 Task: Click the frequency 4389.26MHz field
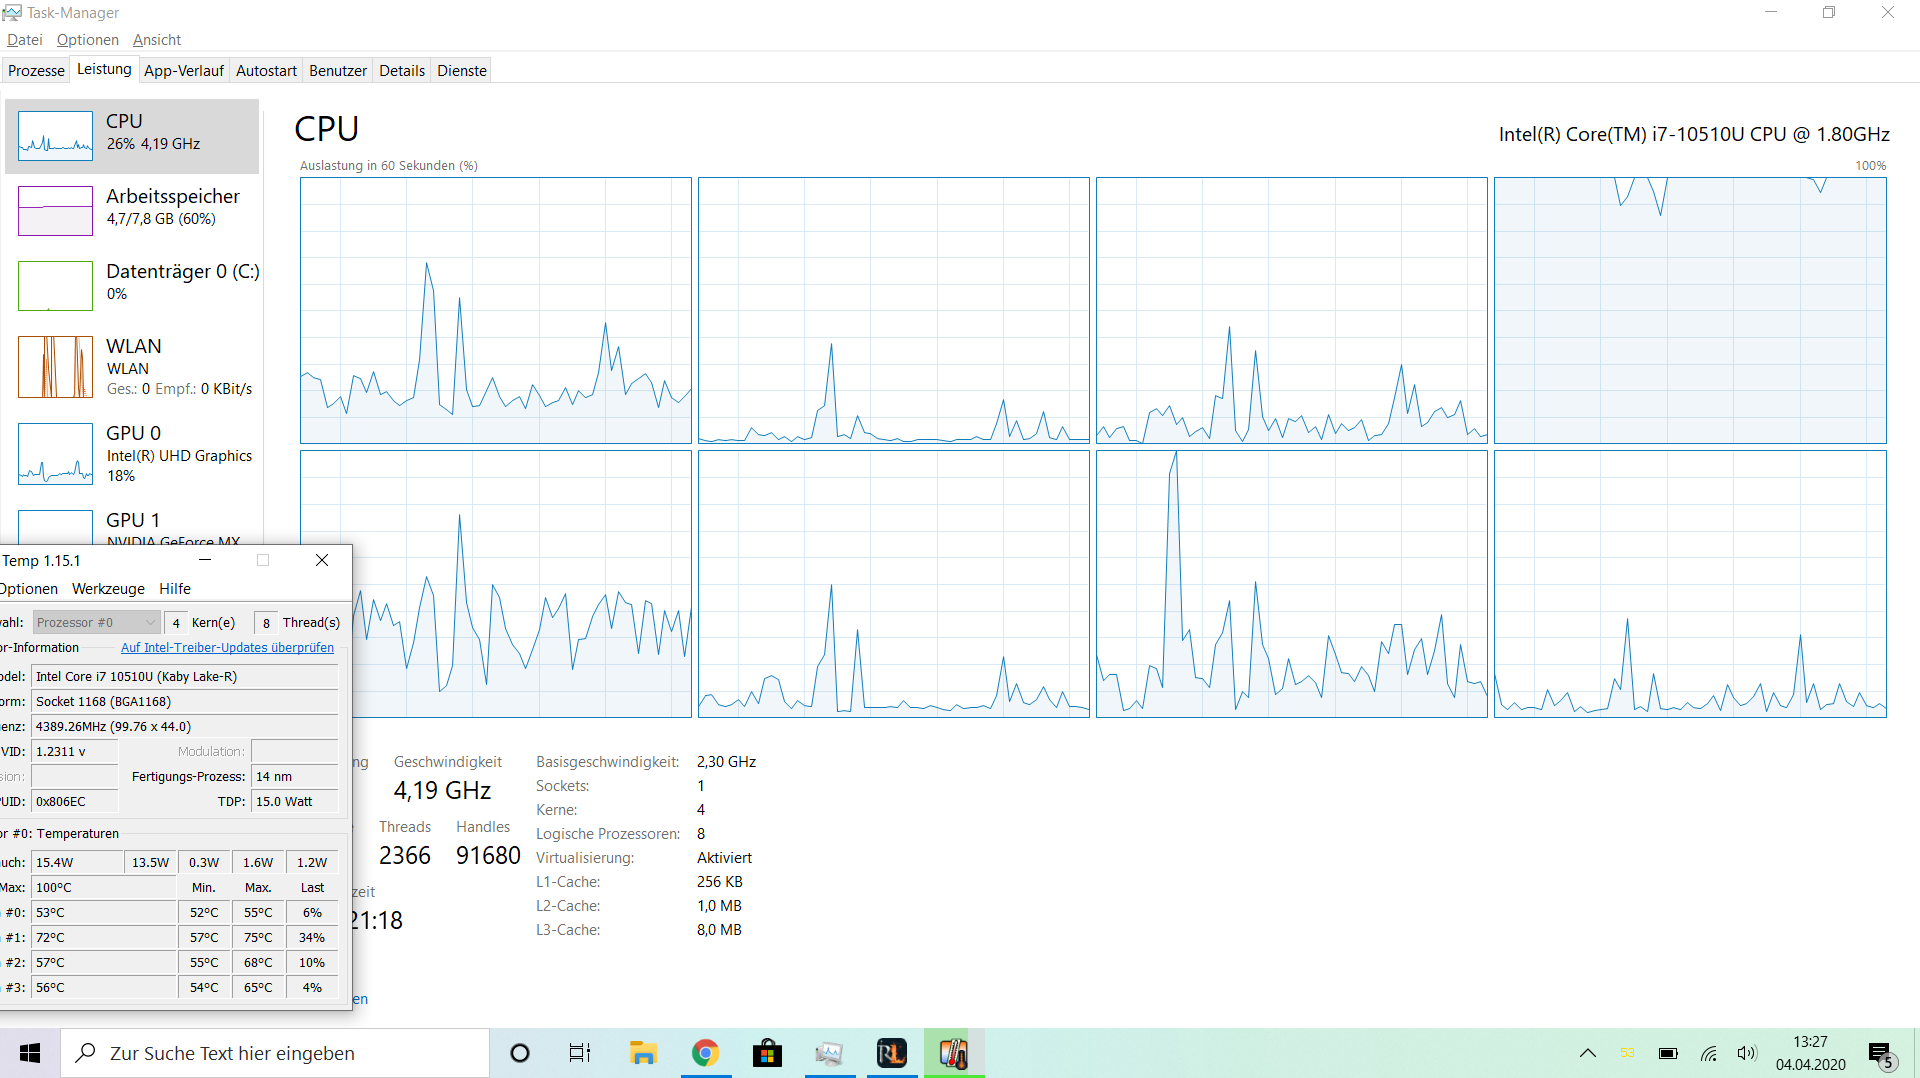point(185,726)
